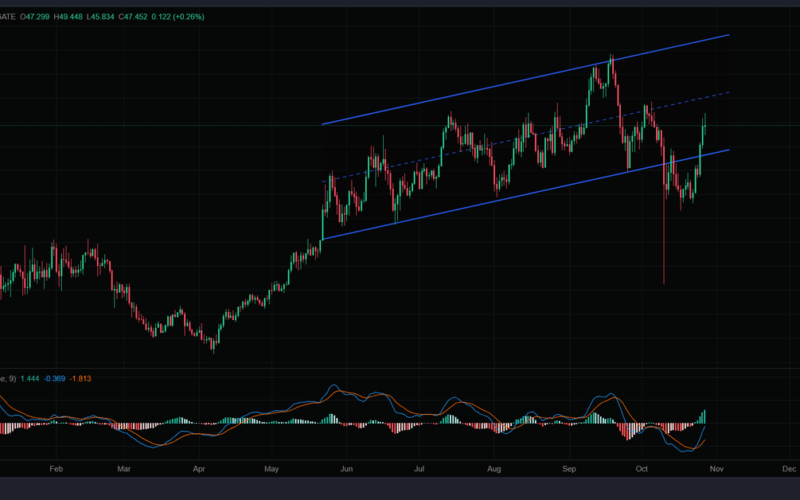Click the Dec label on time axis
Screen dimensions: 800x500
point(787,467)
